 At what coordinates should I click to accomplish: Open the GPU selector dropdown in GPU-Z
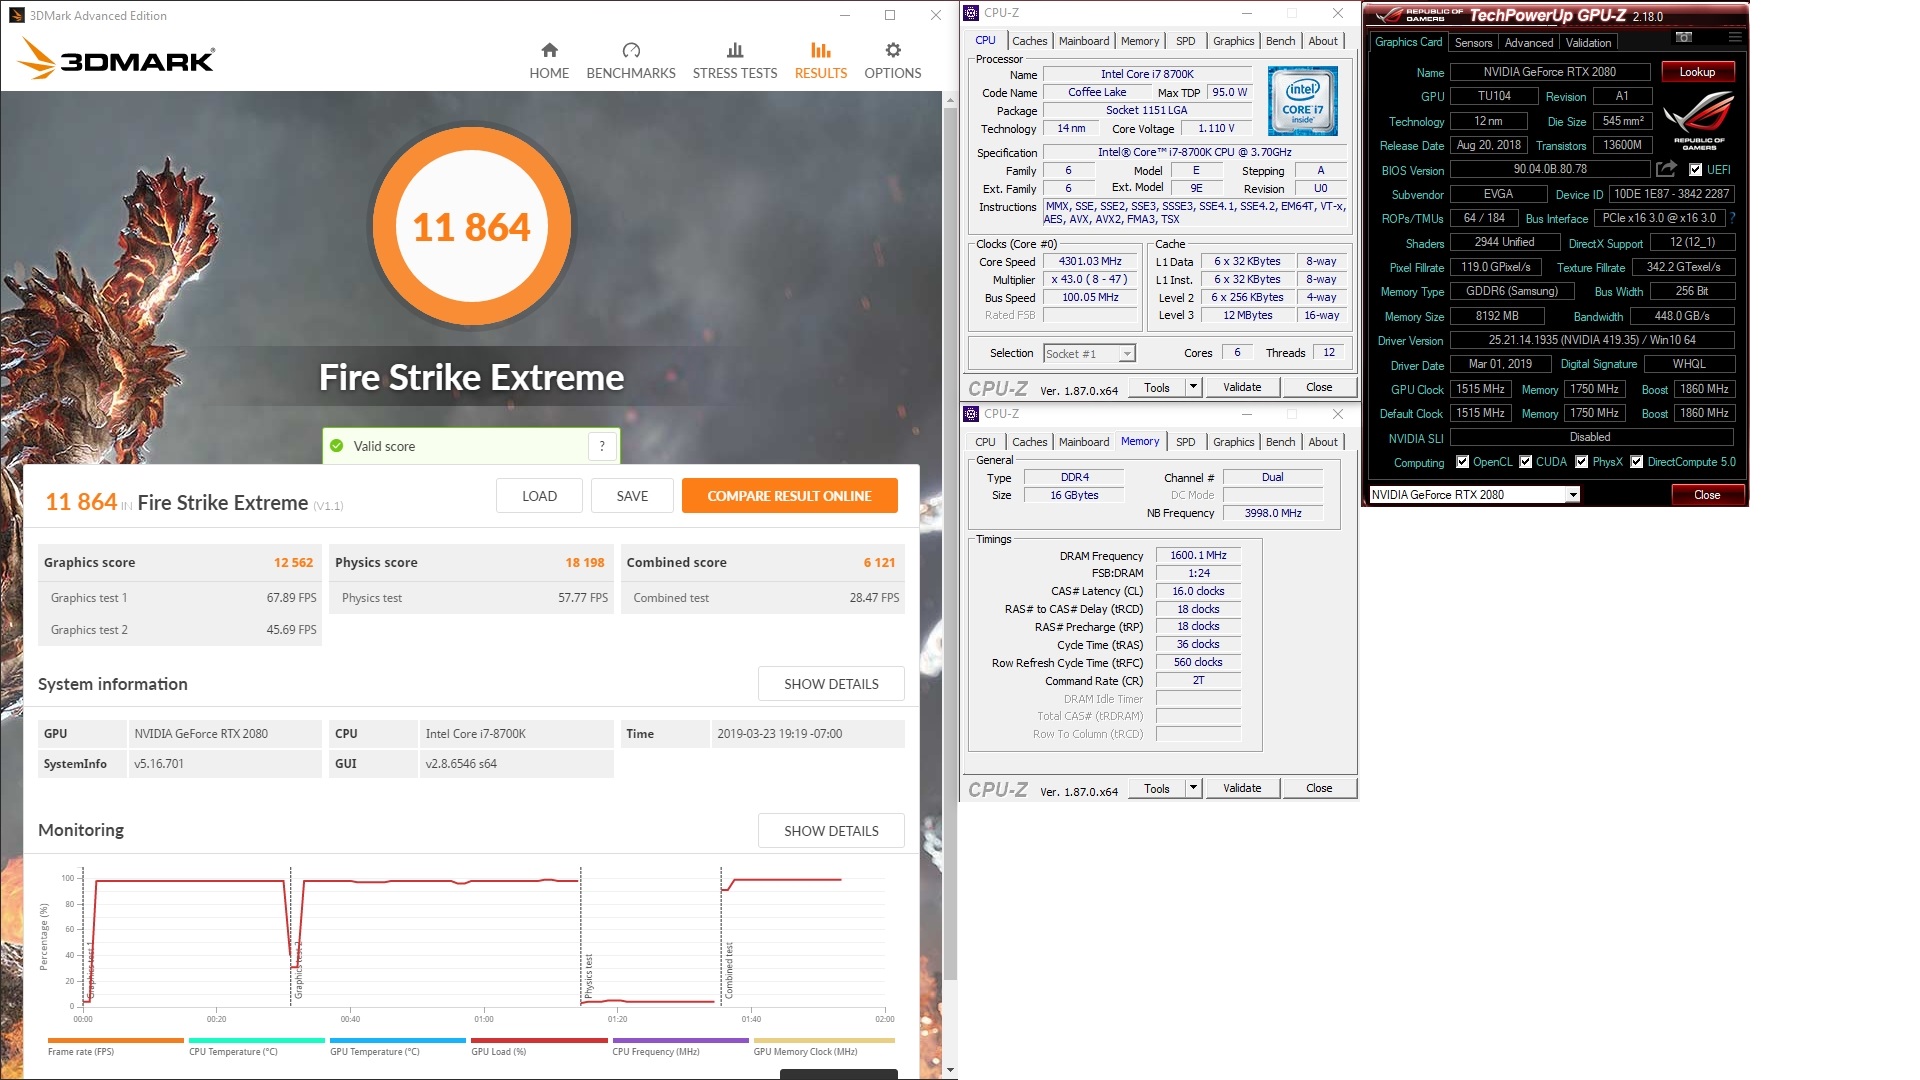pos(1573,495)
